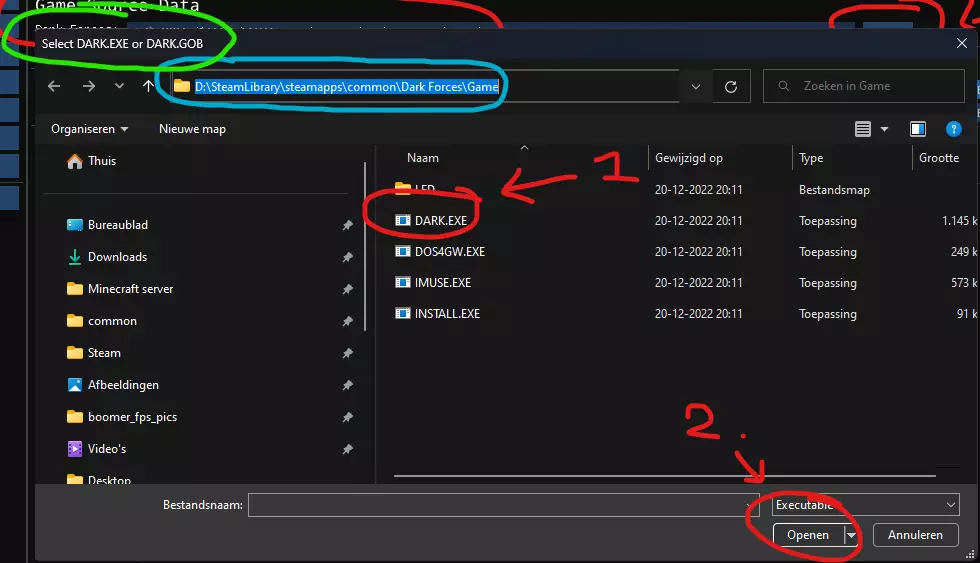Go up one folder level arrow
Image resolution: width=980 pixels, height=563 pixels.
148,86
